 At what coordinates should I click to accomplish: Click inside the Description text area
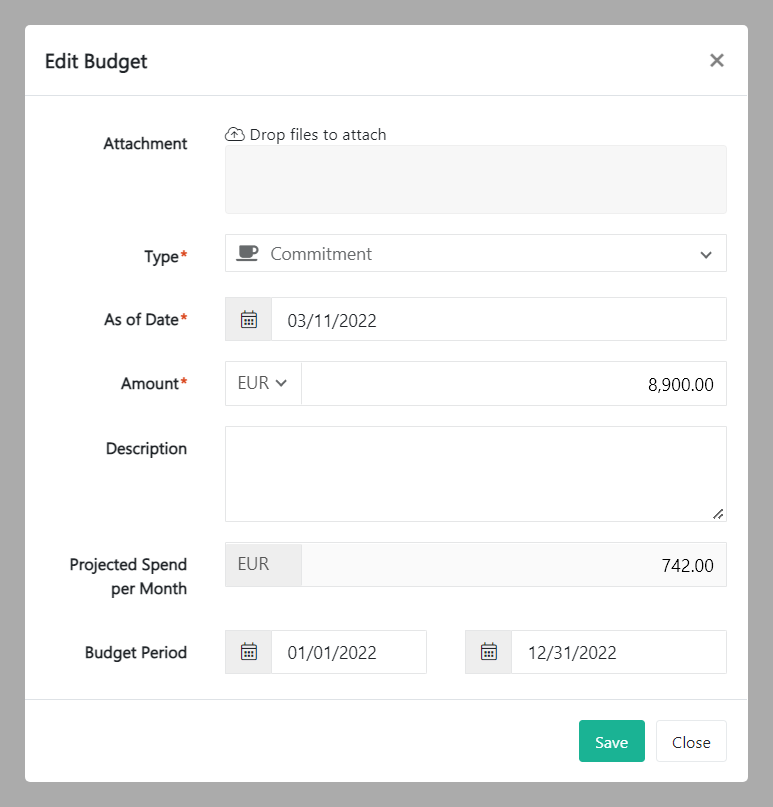tap(476, 470)
